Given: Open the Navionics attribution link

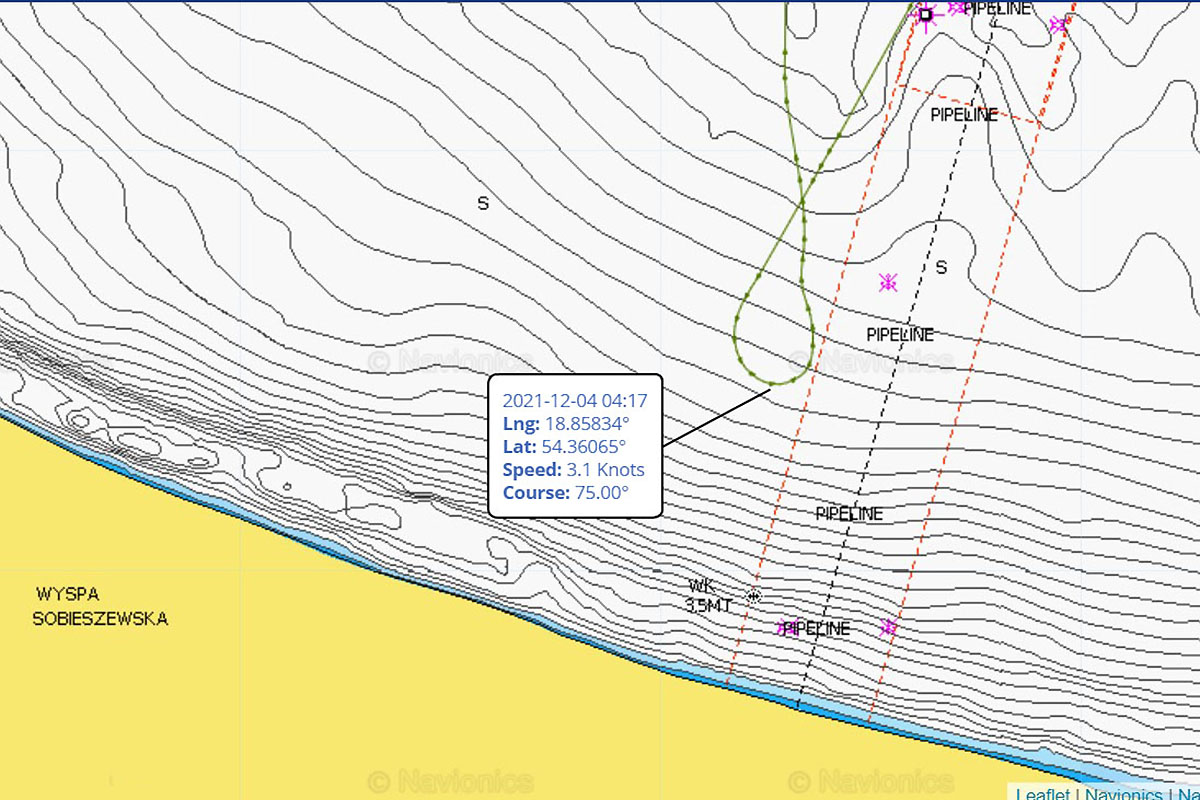Looking at the screenshot, I should click(x=1122, y=794).
